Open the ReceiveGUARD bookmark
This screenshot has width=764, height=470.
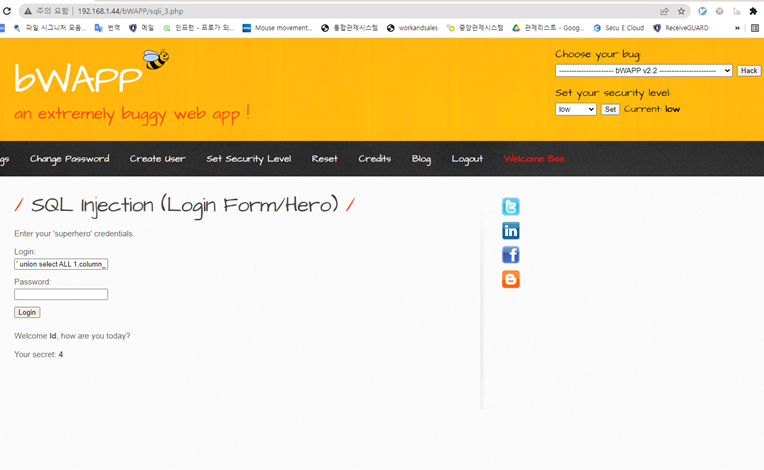pos(681,28)
